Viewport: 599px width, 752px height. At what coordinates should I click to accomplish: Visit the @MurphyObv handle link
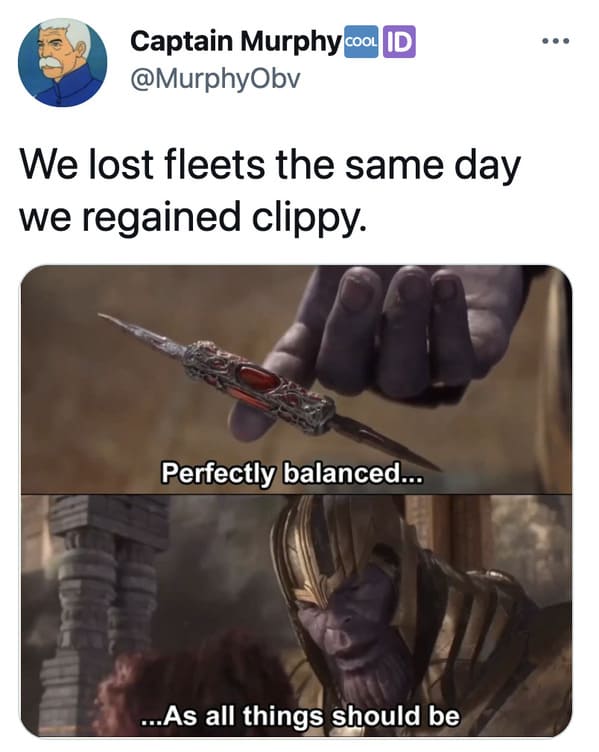coord(215,79)
